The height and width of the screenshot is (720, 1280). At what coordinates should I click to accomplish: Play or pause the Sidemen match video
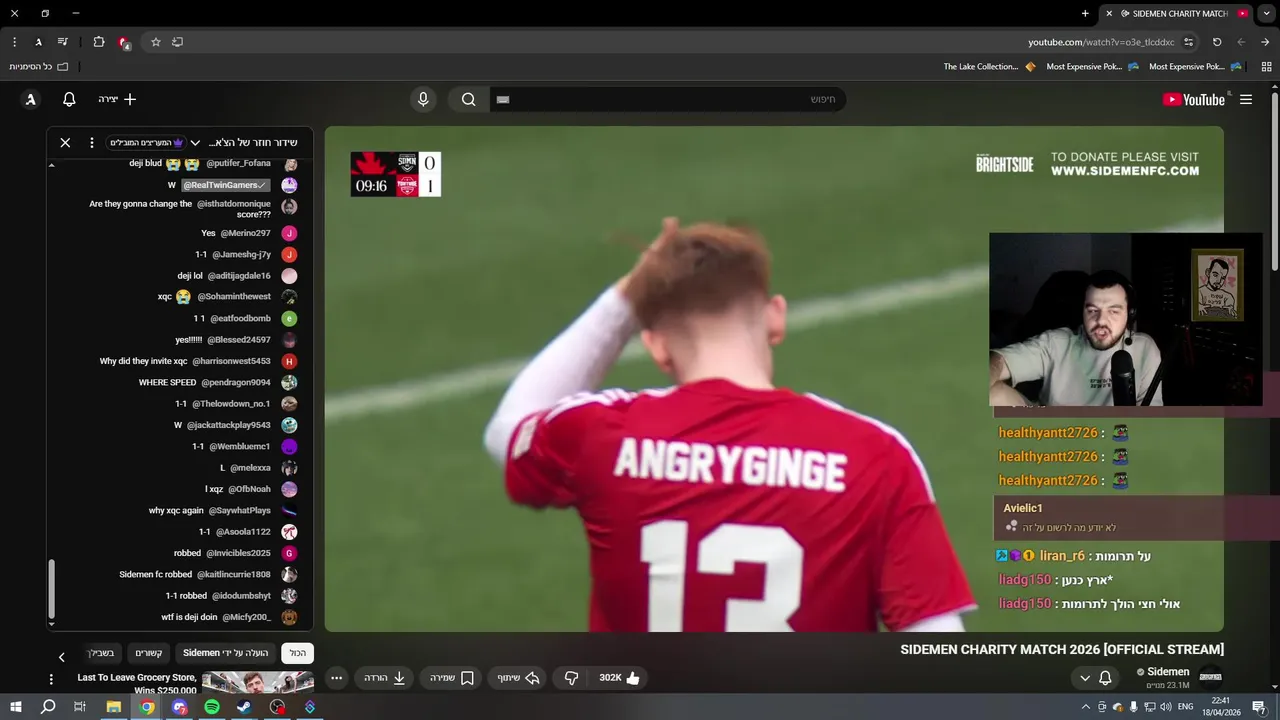pos(774,379)
